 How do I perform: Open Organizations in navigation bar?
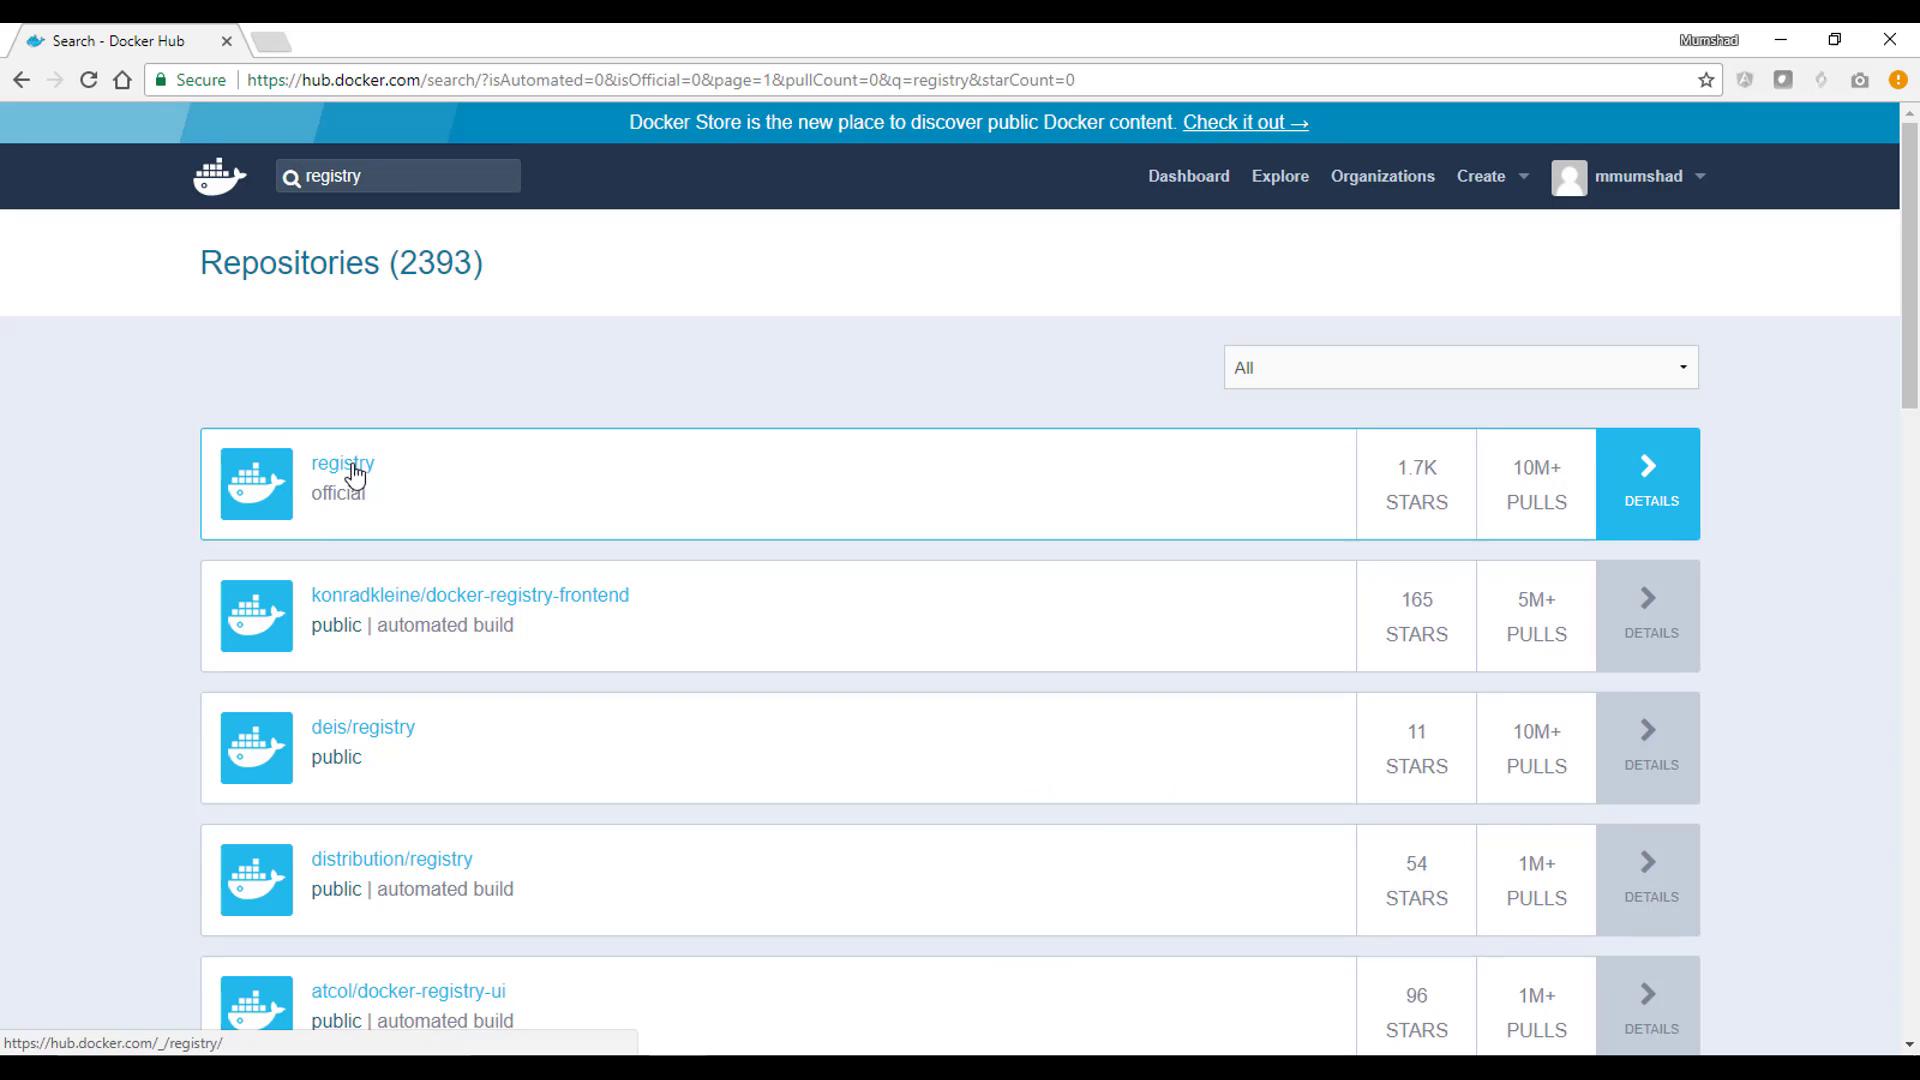[x=1382, y=176]
